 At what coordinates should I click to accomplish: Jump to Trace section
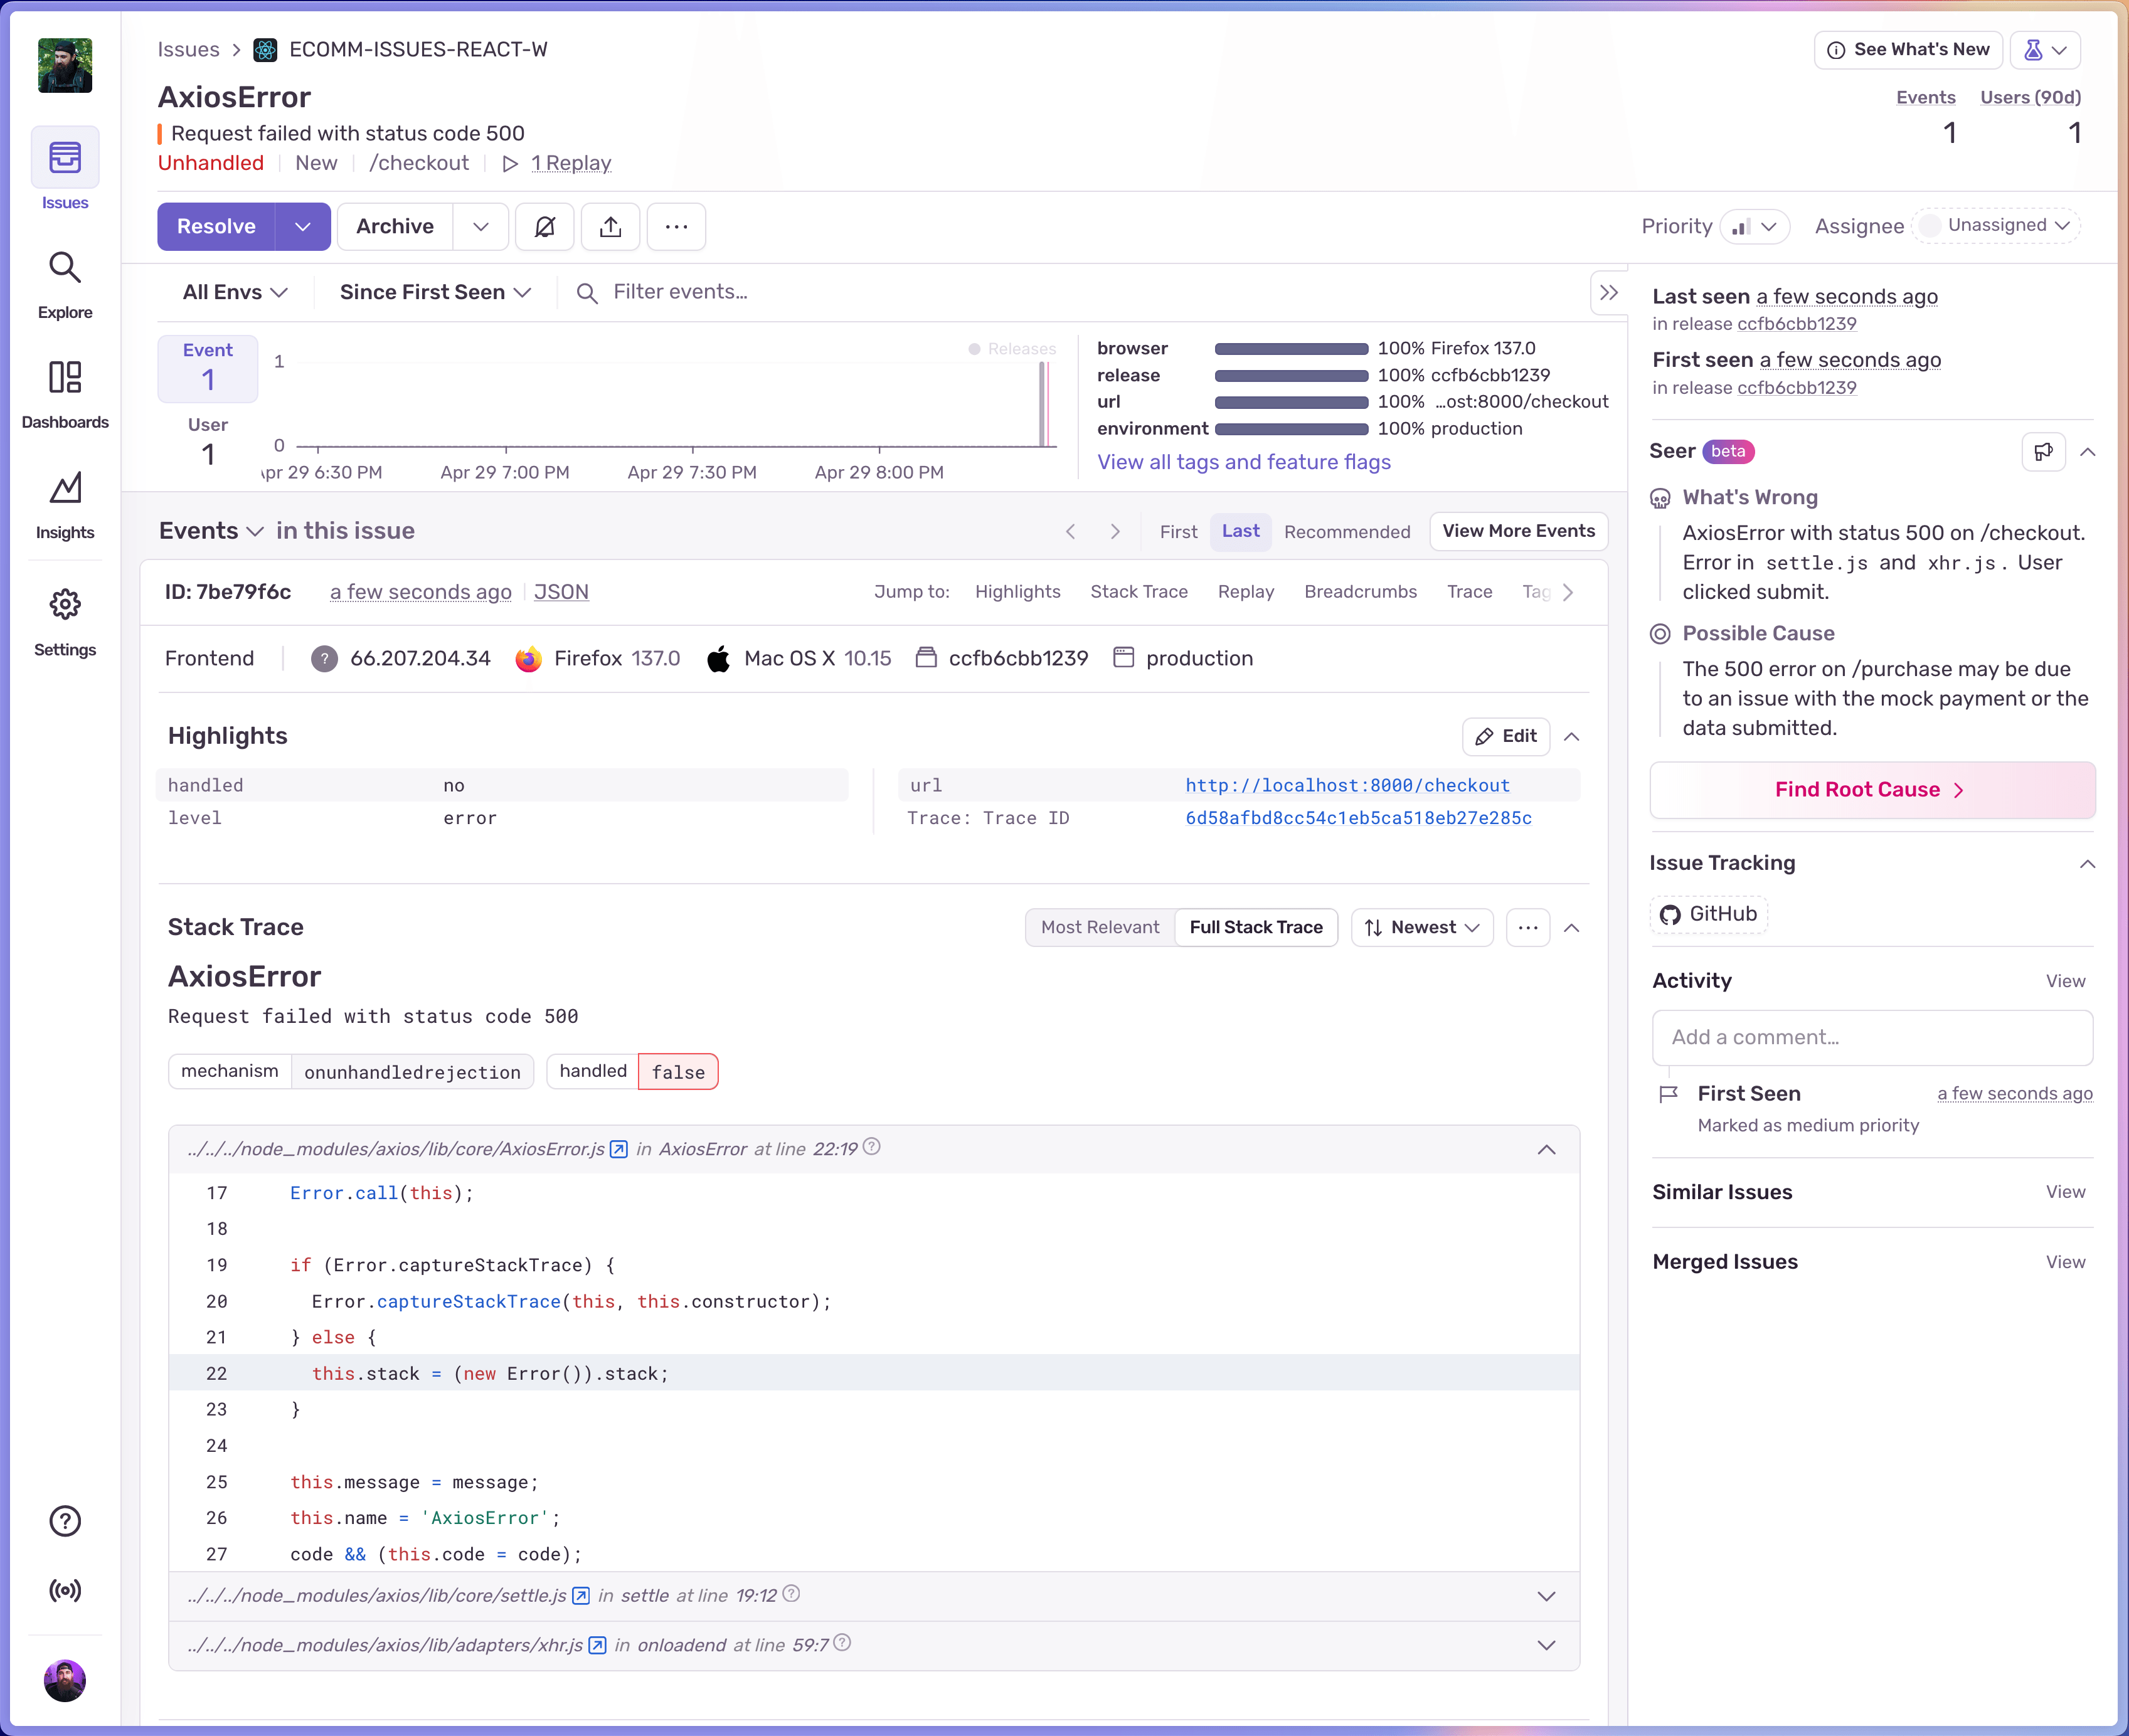[x=1469, y=592]
